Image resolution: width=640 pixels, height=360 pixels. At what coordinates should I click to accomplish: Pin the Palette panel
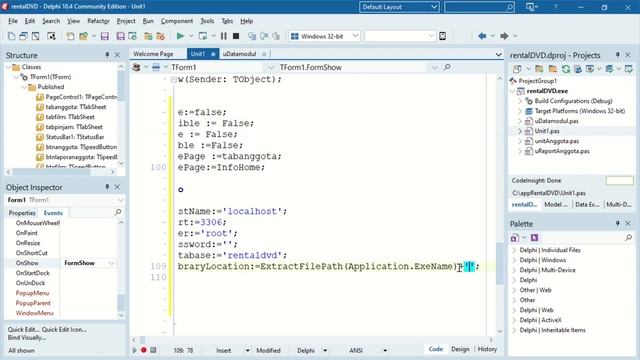[618, 224]
